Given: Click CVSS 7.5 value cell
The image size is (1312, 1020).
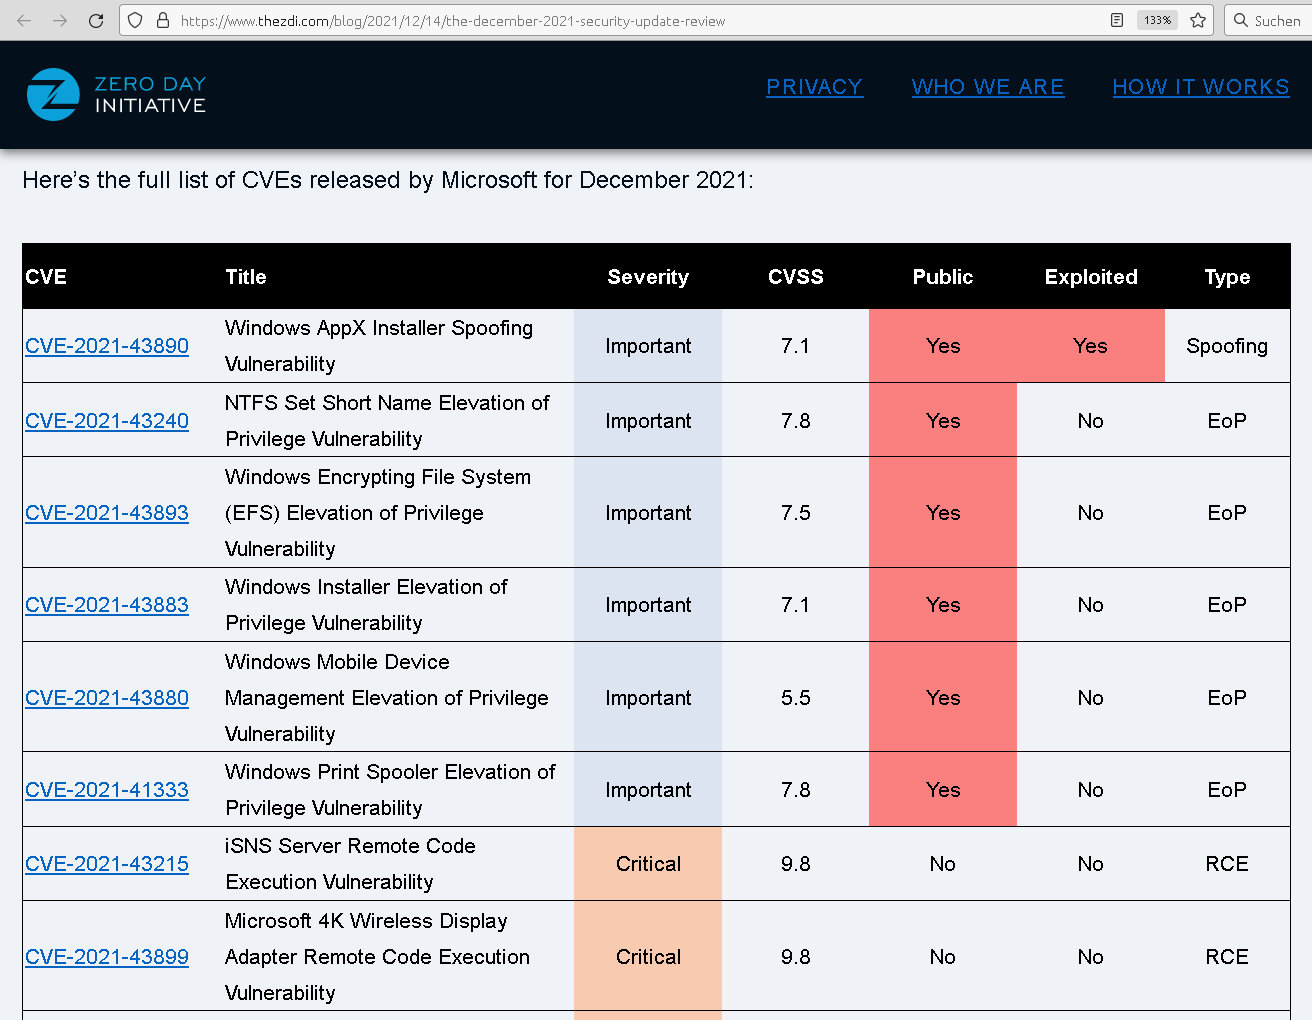Looking at the screenshot, I should [x=796, y=513].
